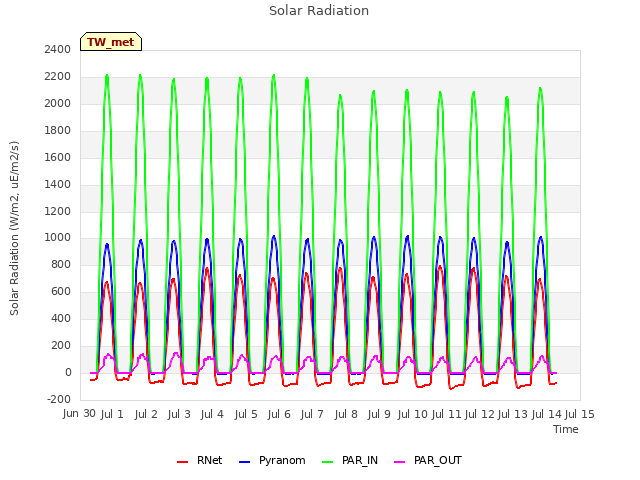This screenshot has height=480, width=640.
Task: Click the Jul 14 x-axis tick label
Action: click(x=547, y=414)
